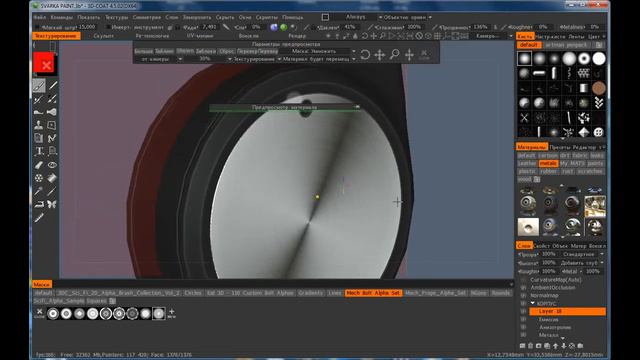The image size is (640, 360).
Task: Select the flat light metal material
Action: click(x=528, y=227)
